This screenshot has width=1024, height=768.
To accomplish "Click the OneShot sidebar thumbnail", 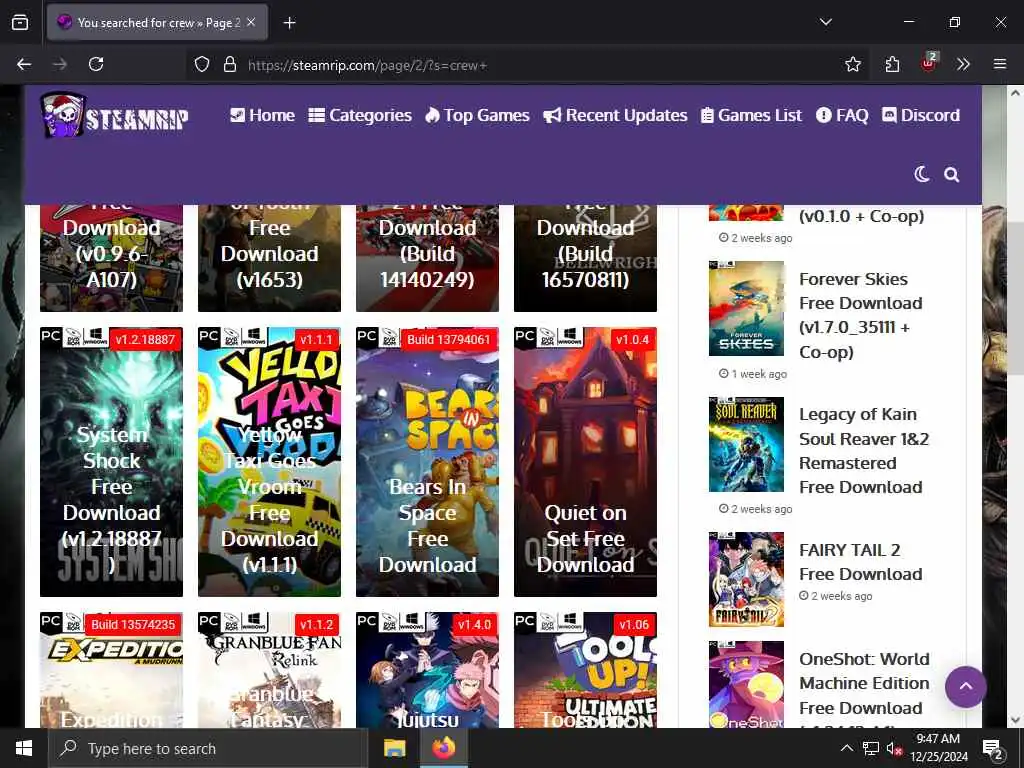I will (746, 684).
